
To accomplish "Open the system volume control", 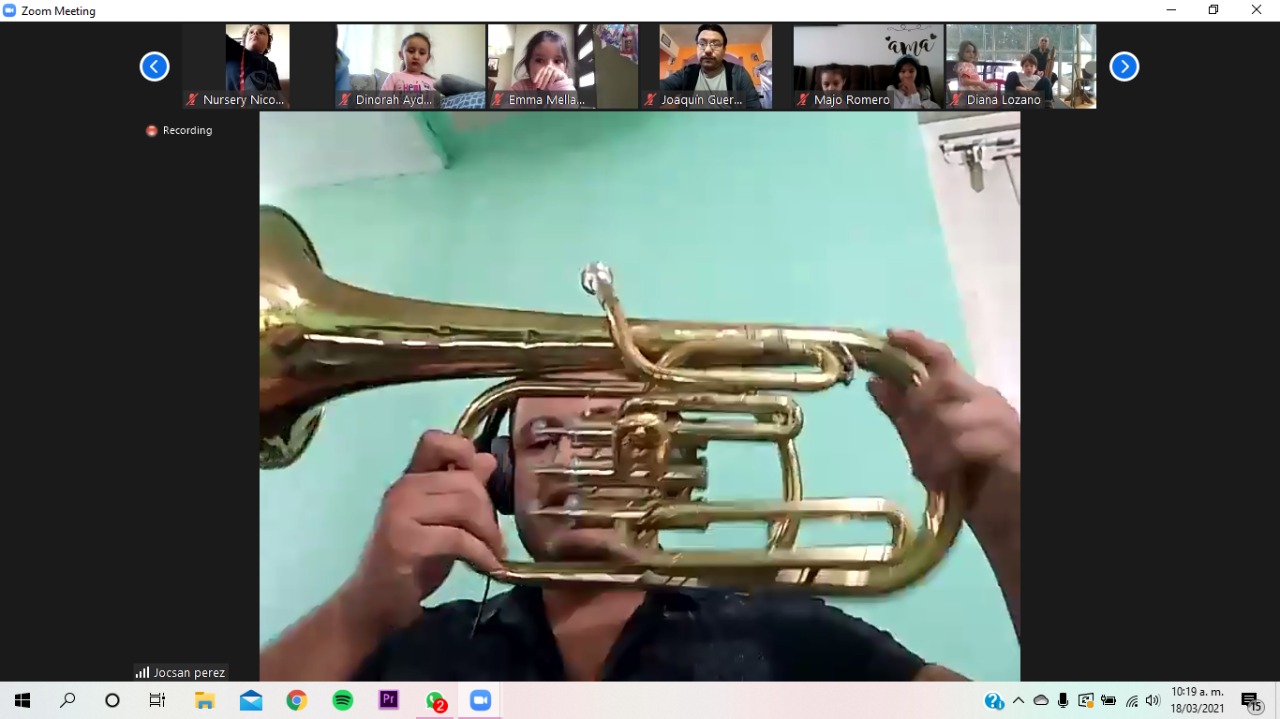I will click(x=1153, y=700).
